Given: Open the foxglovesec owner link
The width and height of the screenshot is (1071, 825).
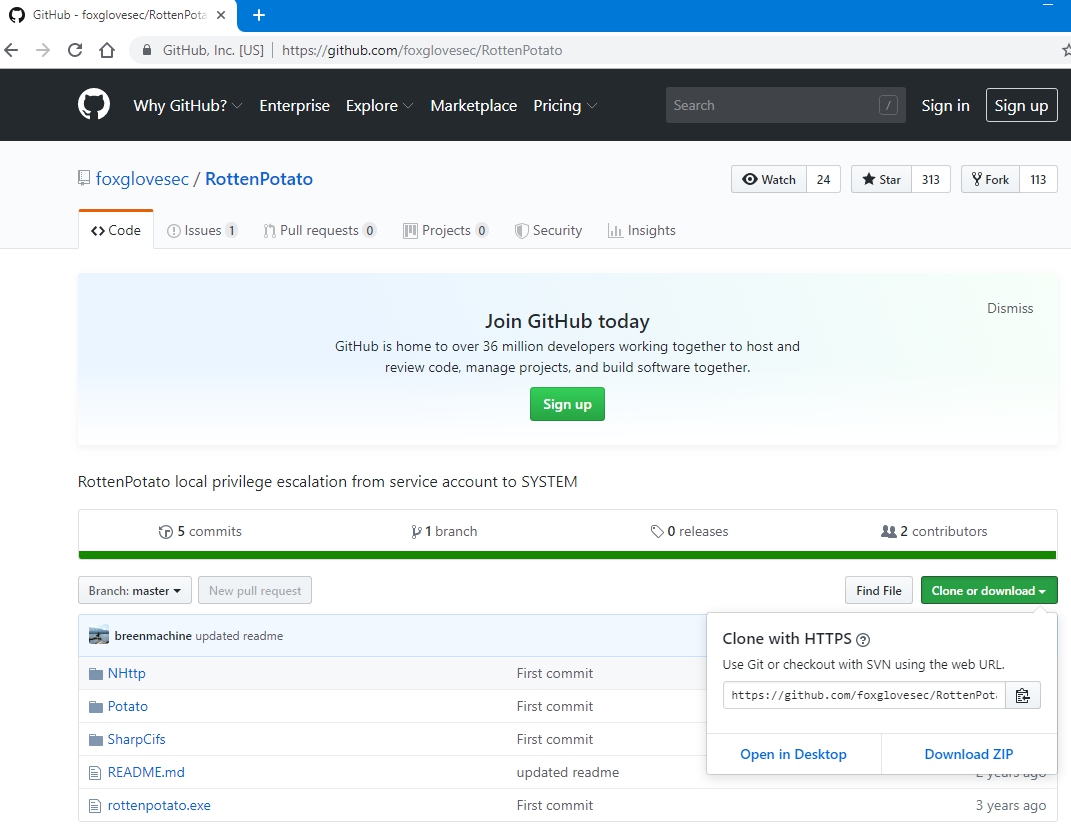Looking at the screenshot, I should tap(142, 178).
